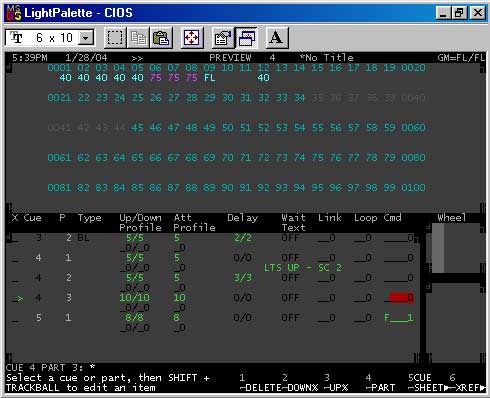
Task: Click the Wheel column header
Action: click(452, 218)
